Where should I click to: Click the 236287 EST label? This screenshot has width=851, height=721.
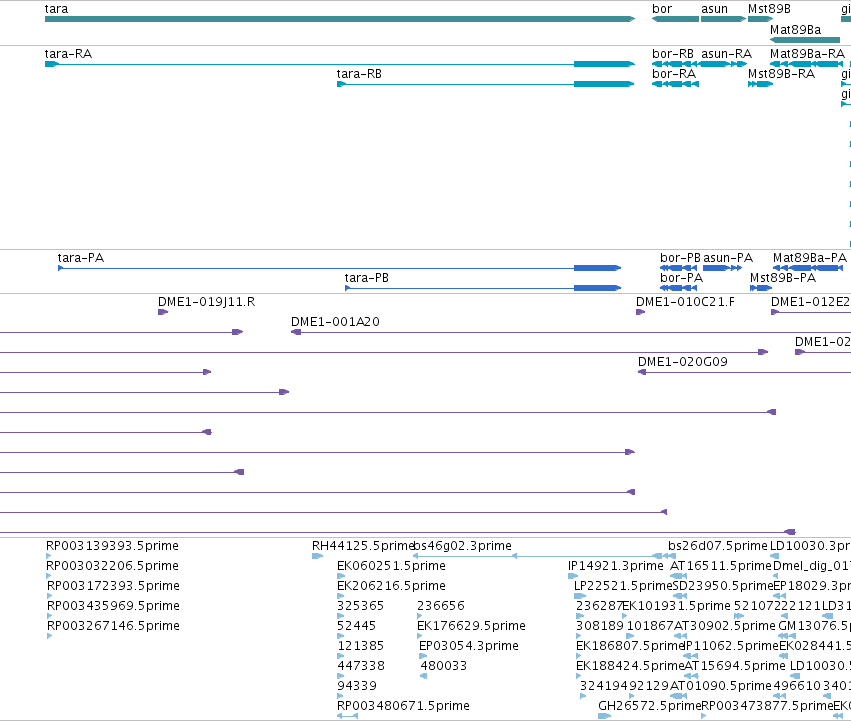point(599,606)
